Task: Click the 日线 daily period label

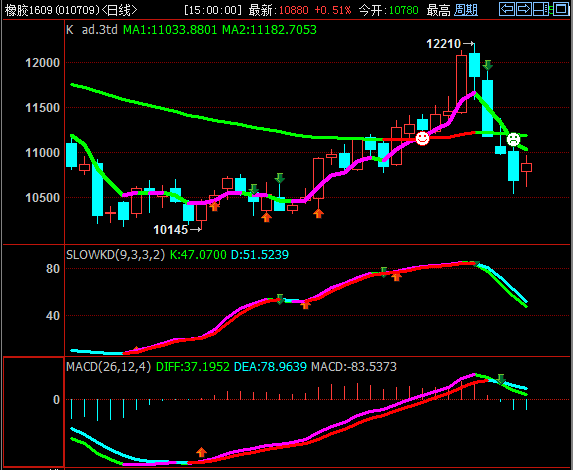Action: tap(119, 10)
